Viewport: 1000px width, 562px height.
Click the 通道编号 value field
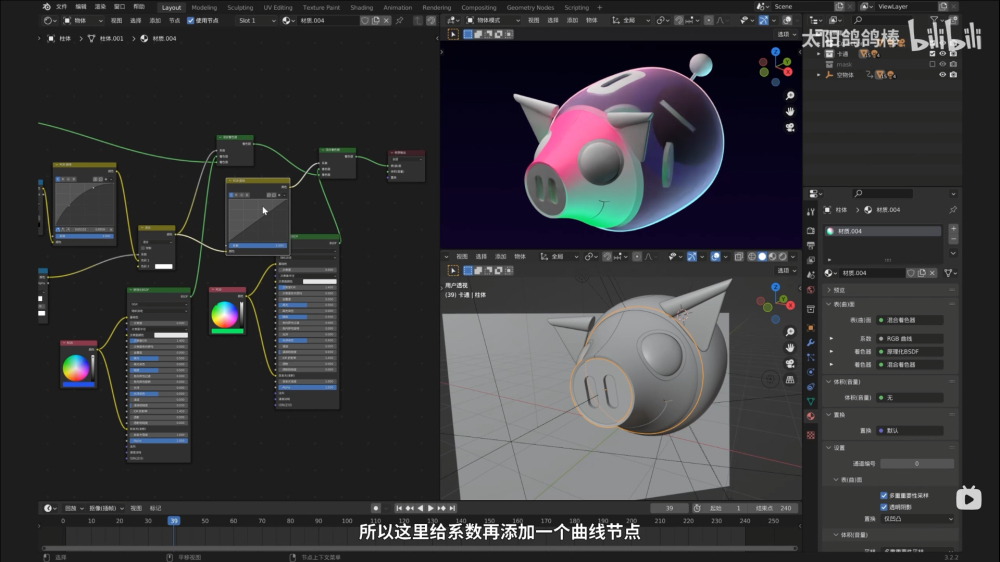click(917, 464)
